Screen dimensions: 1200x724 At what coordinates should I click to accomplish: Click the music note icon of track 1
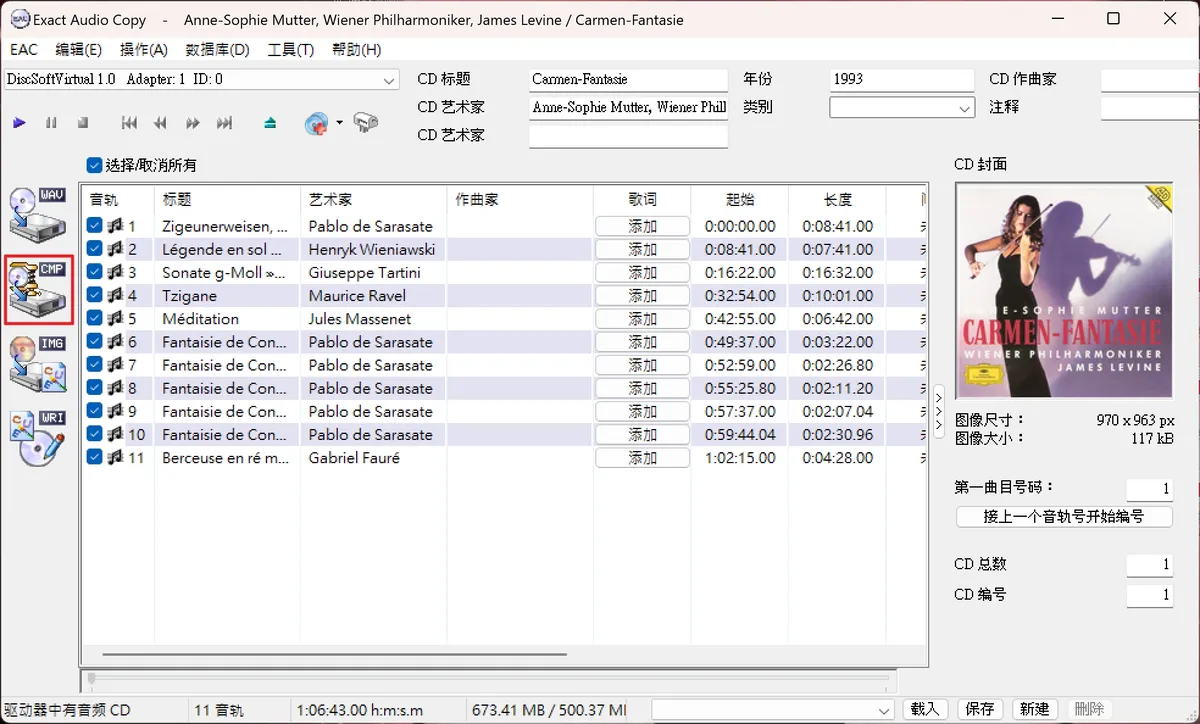click(114, 226)
